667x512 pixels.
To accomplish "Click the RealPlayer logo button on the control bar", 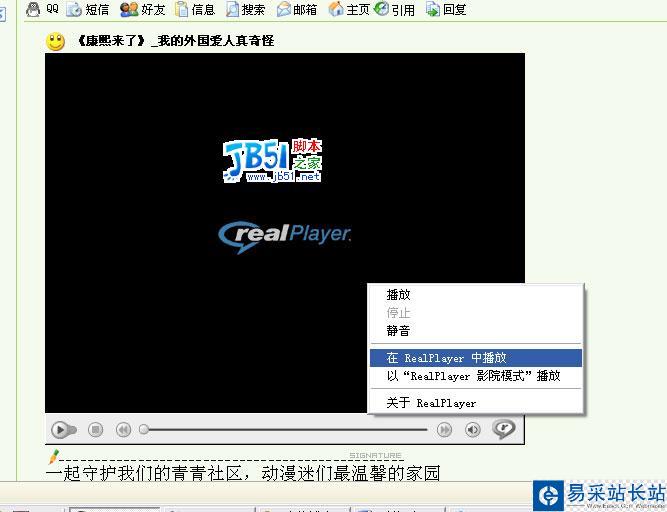I will [x=504, y=429].
